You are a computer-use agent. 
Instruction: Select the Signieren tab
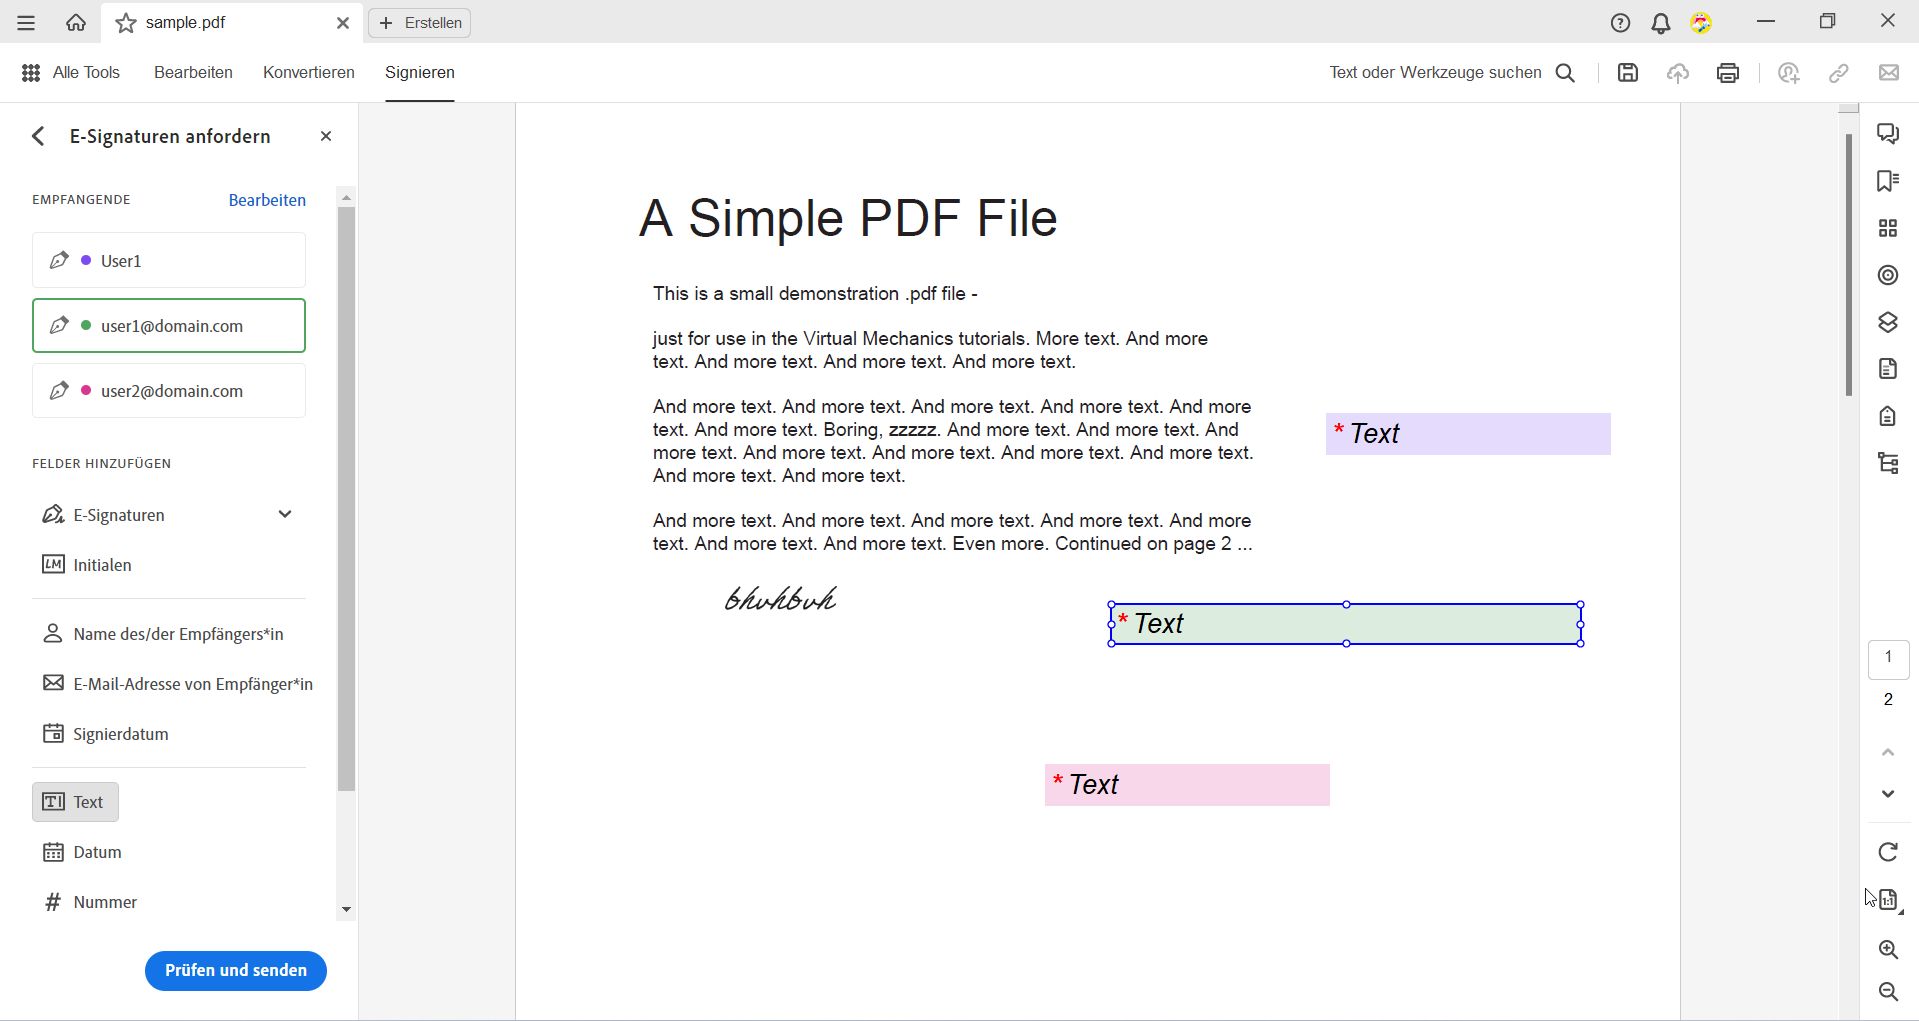pos(420,73)
